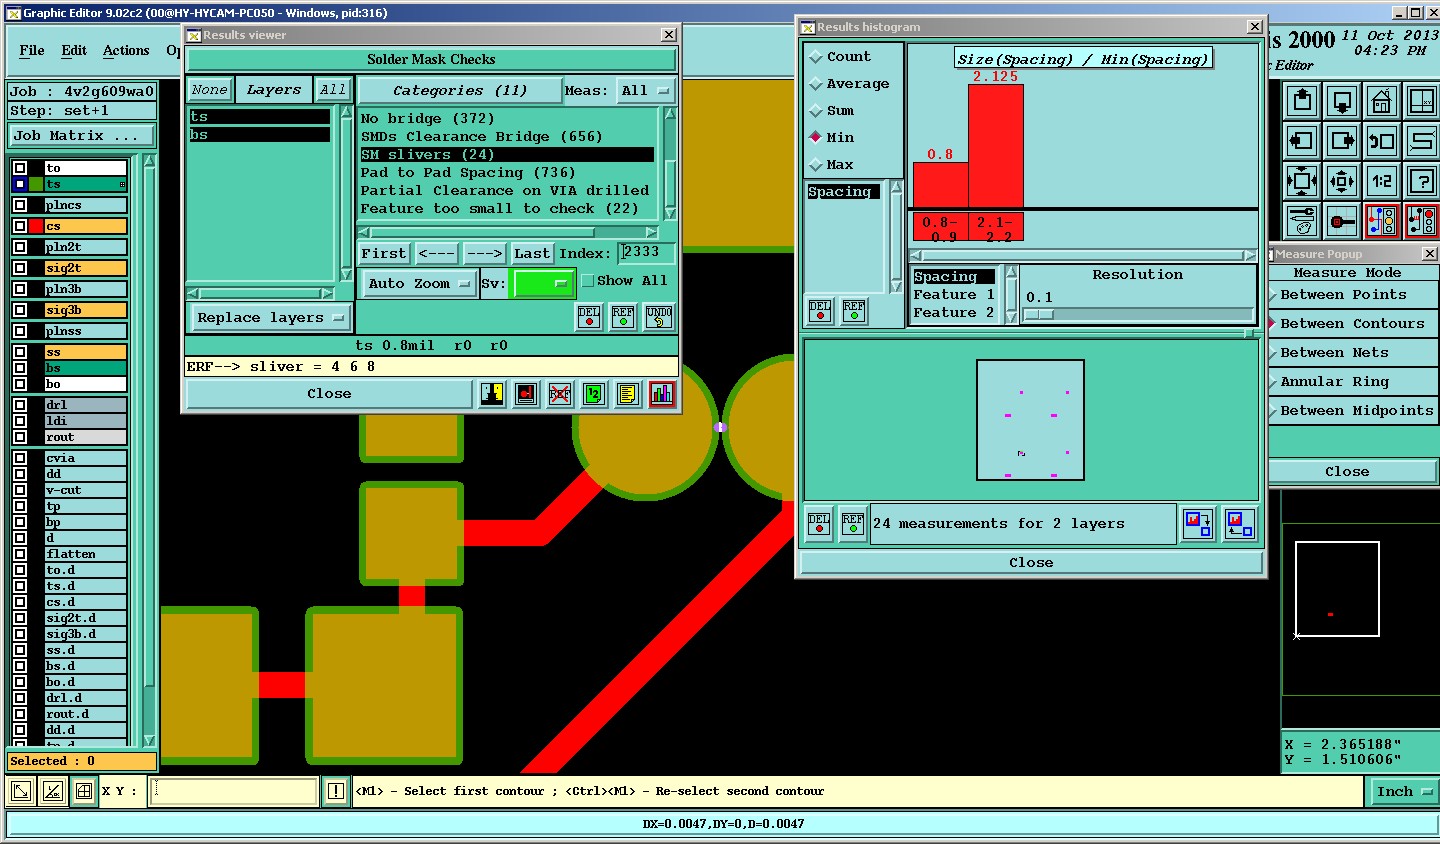Click the pan up icon in the Editor toolbar
The height and width of the screenshot is (844, 1440).
tap(1302, 101)
